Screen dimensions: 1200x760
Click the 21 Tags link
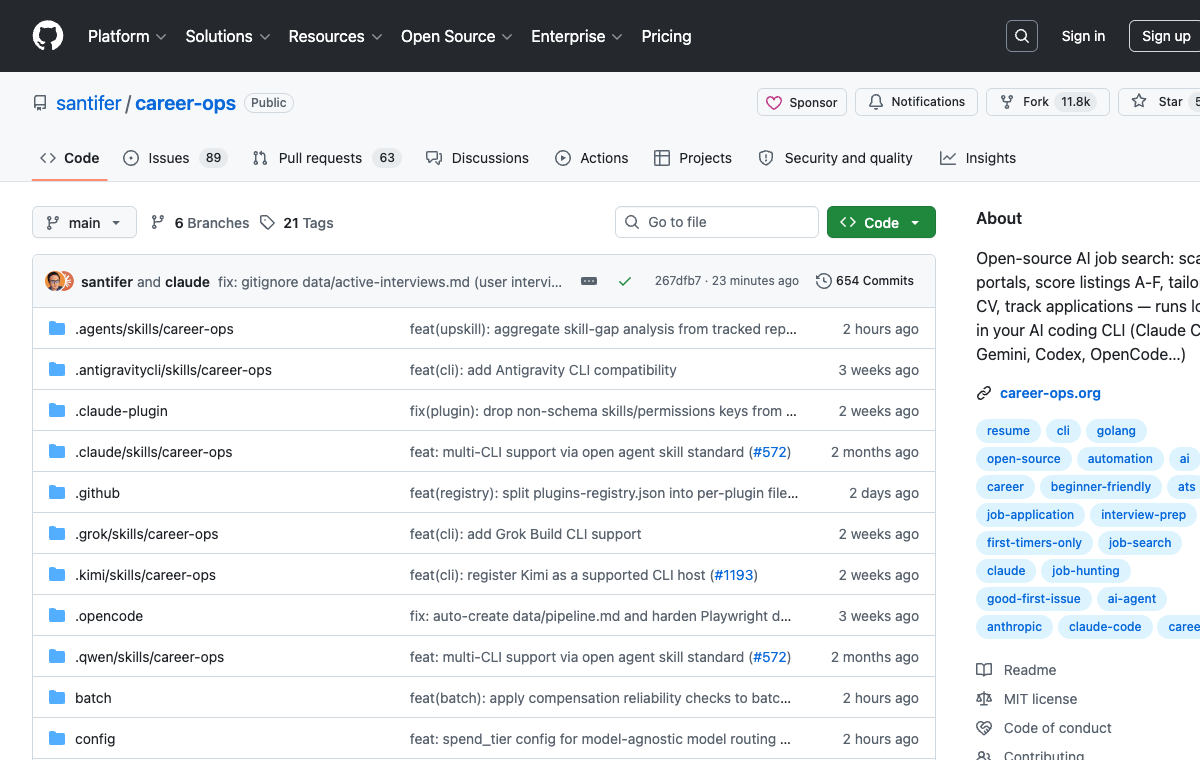point(297,223)
